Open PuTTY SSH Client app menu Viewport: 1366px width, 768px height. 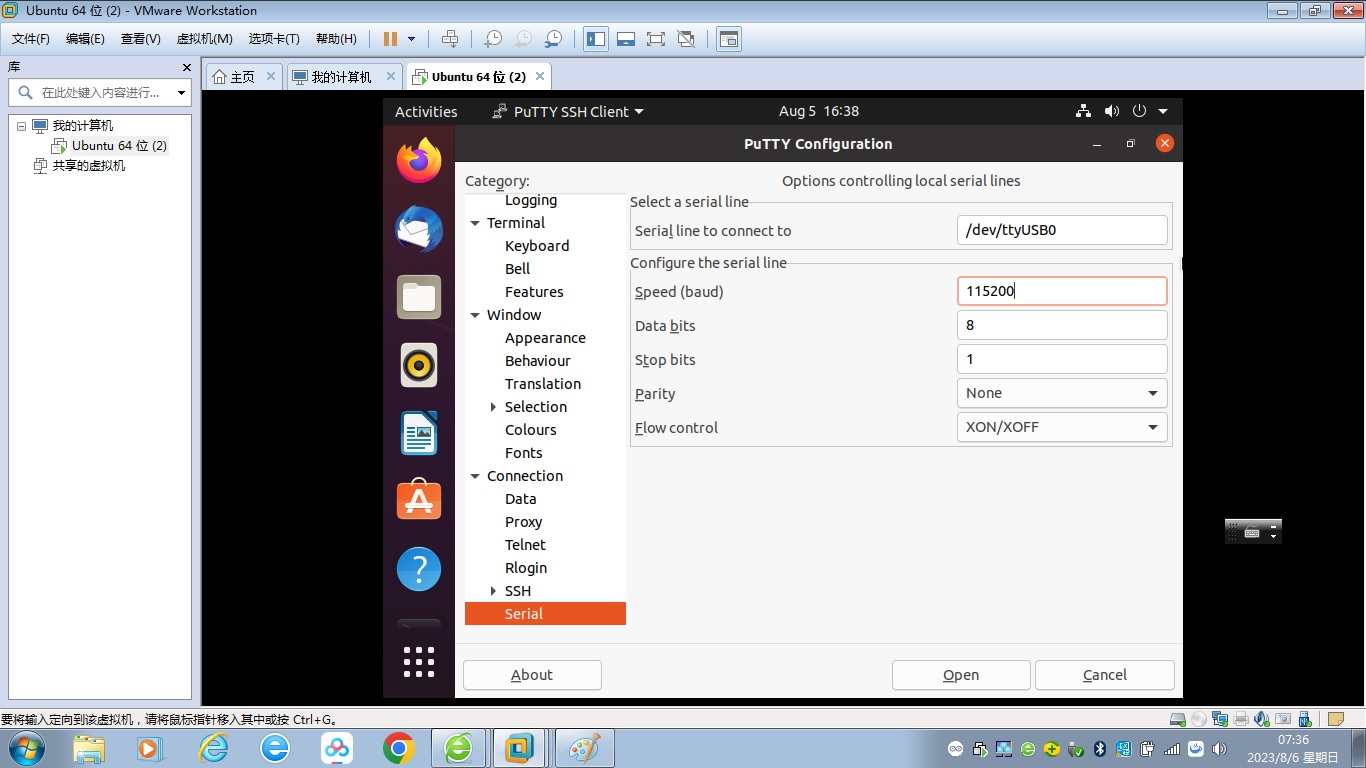click(x=568, y=112)
